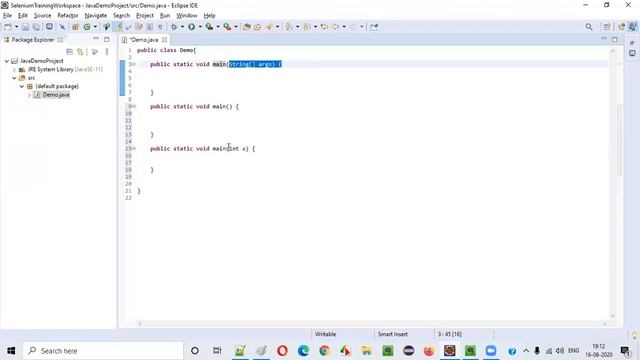Toggle block selection mode in the toolbar

(x=149, y=27)
